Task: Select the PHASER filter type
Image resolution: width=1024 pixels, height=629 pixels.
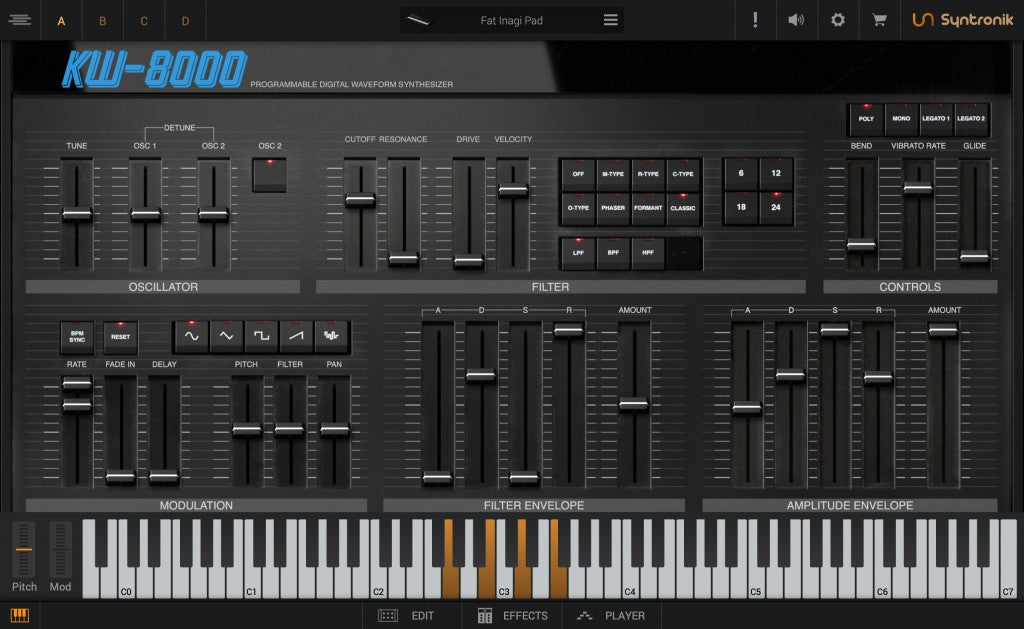Action: [611, 209]
